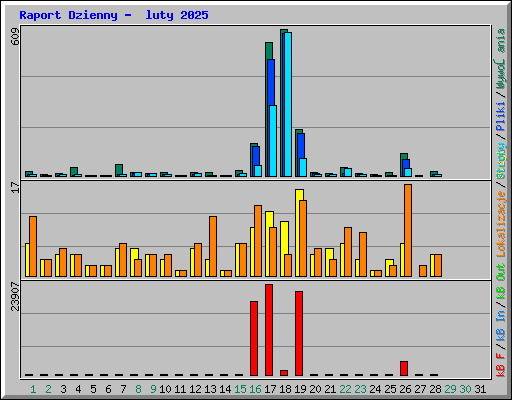Click day label "7" on the x-axis

click(x=123, y=389)
